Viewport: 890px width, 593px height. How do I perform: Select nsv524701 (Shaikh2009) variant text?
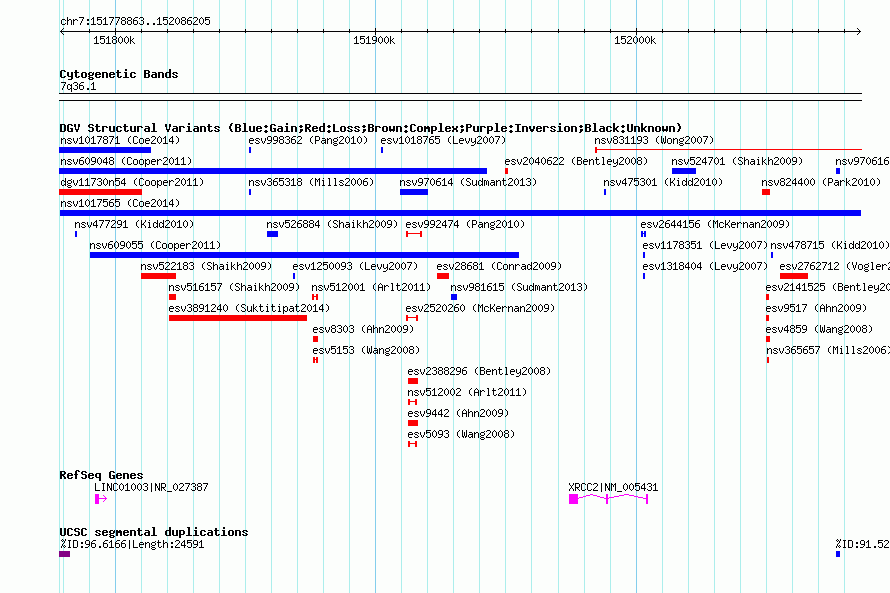[x=737, y=161]
